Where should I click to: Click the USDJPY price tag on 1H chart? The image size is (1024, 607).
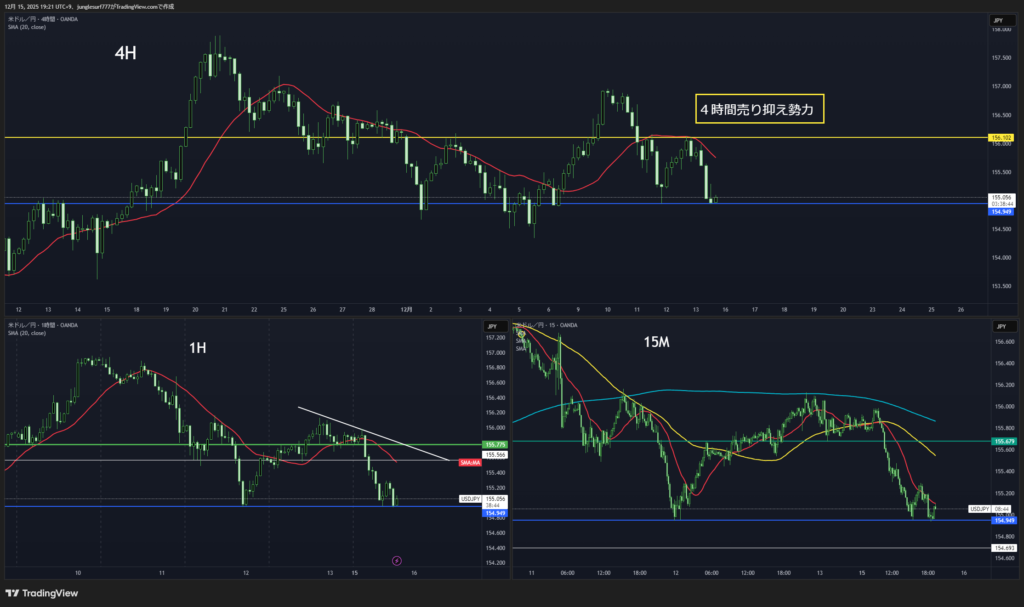tap(471, 498)
